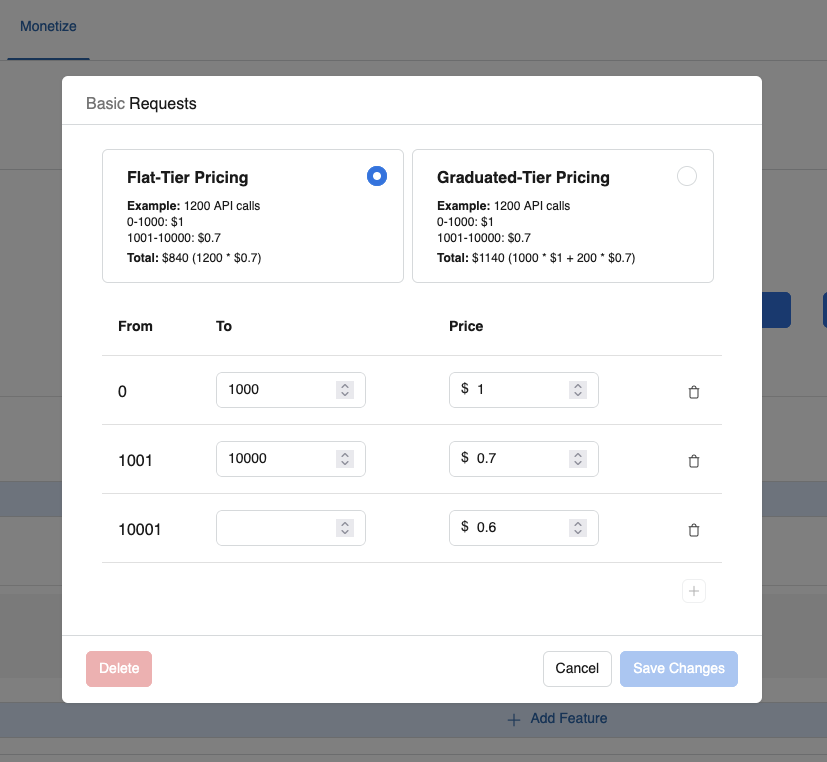Viewport: 827px width, 762px height.
Task: Click the From value 1001
Action: coord(135,461)
